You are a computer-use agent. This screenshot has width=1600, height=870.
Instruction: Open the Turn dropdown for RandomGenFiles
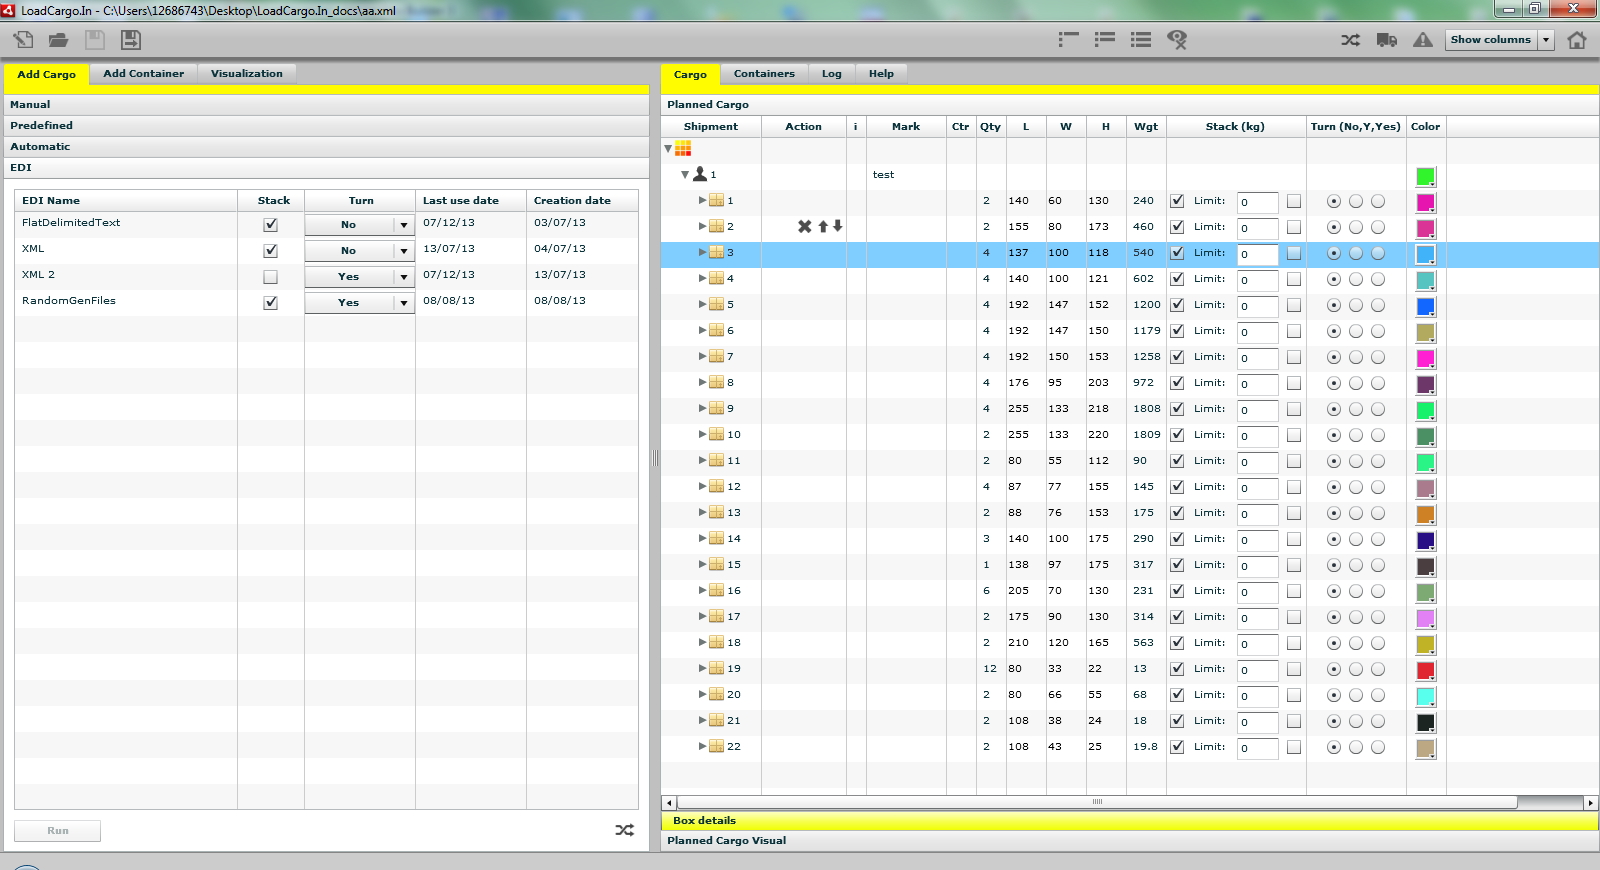coord(404,303)
